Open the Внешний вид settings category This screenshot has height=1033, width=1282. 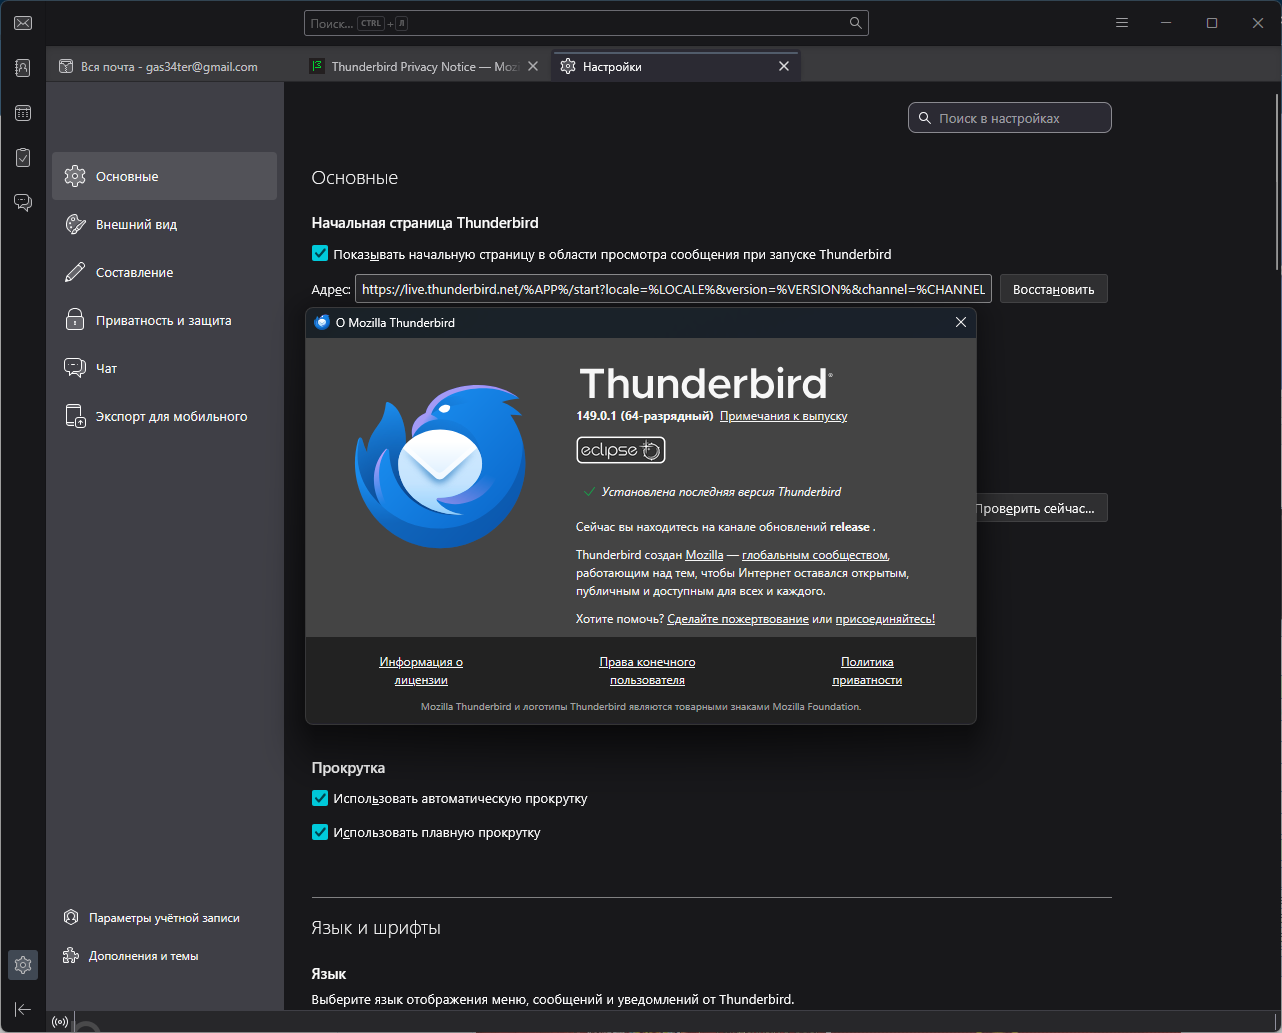[x=136, y=225]
